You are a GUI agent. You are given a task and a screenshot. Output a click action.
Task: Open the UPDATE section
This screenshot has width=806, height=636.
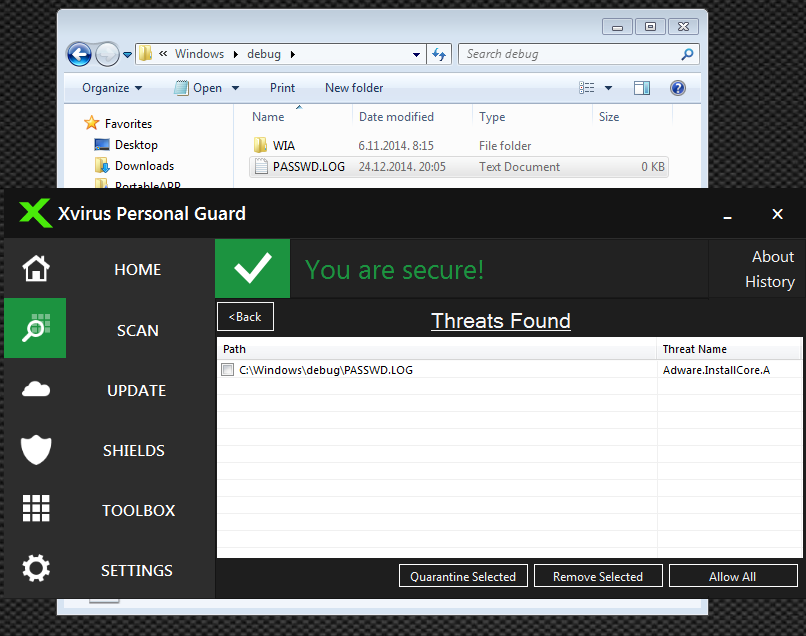tap(137, 390)
